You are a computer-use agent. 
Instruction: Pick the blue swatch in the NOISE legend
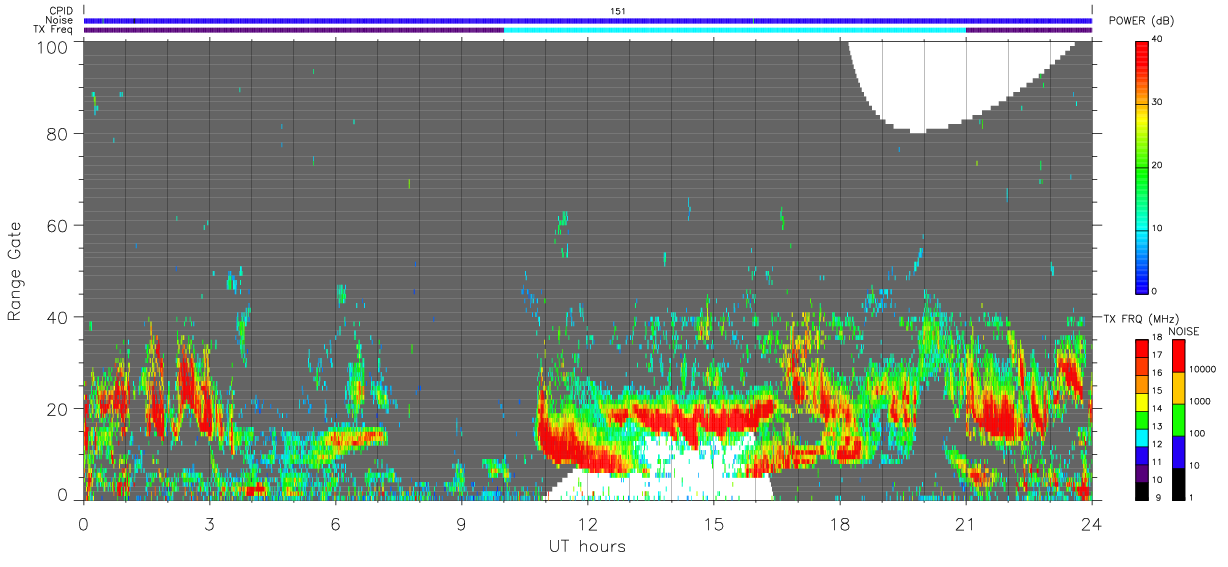tap(1178, 451)
